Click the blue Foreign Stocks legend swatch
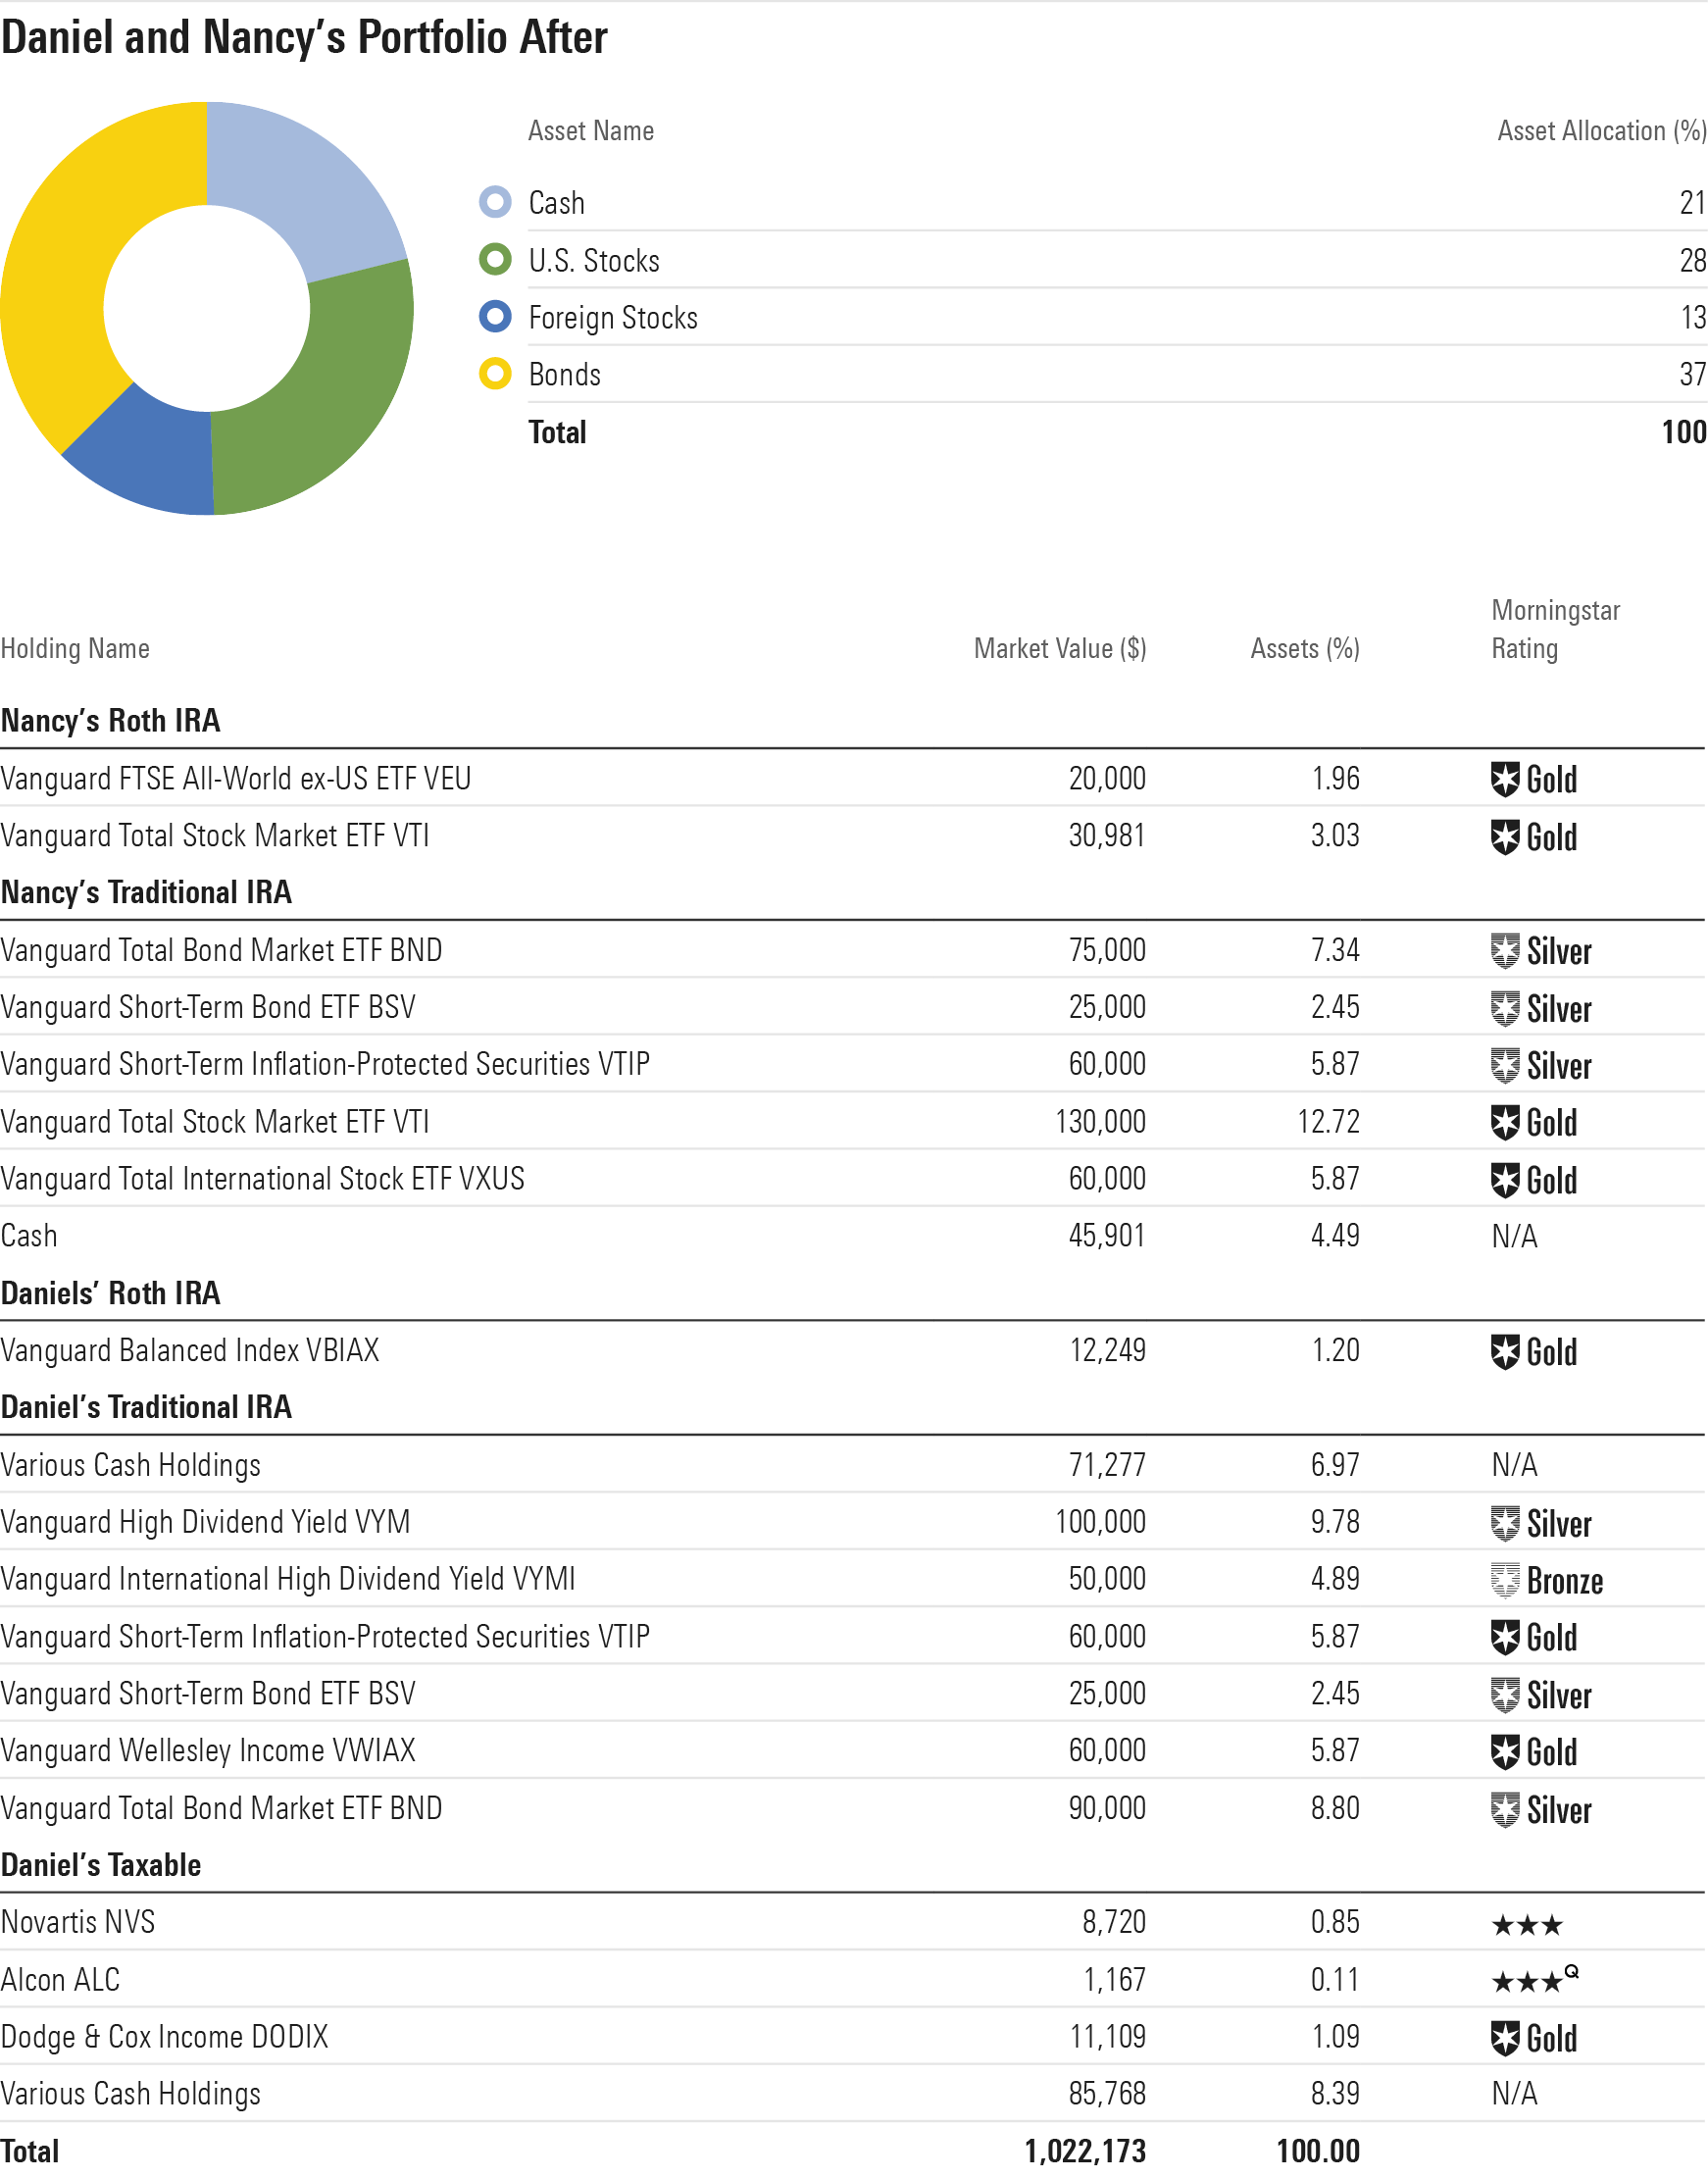1708x2178 pixels. (x=495, y=317)
